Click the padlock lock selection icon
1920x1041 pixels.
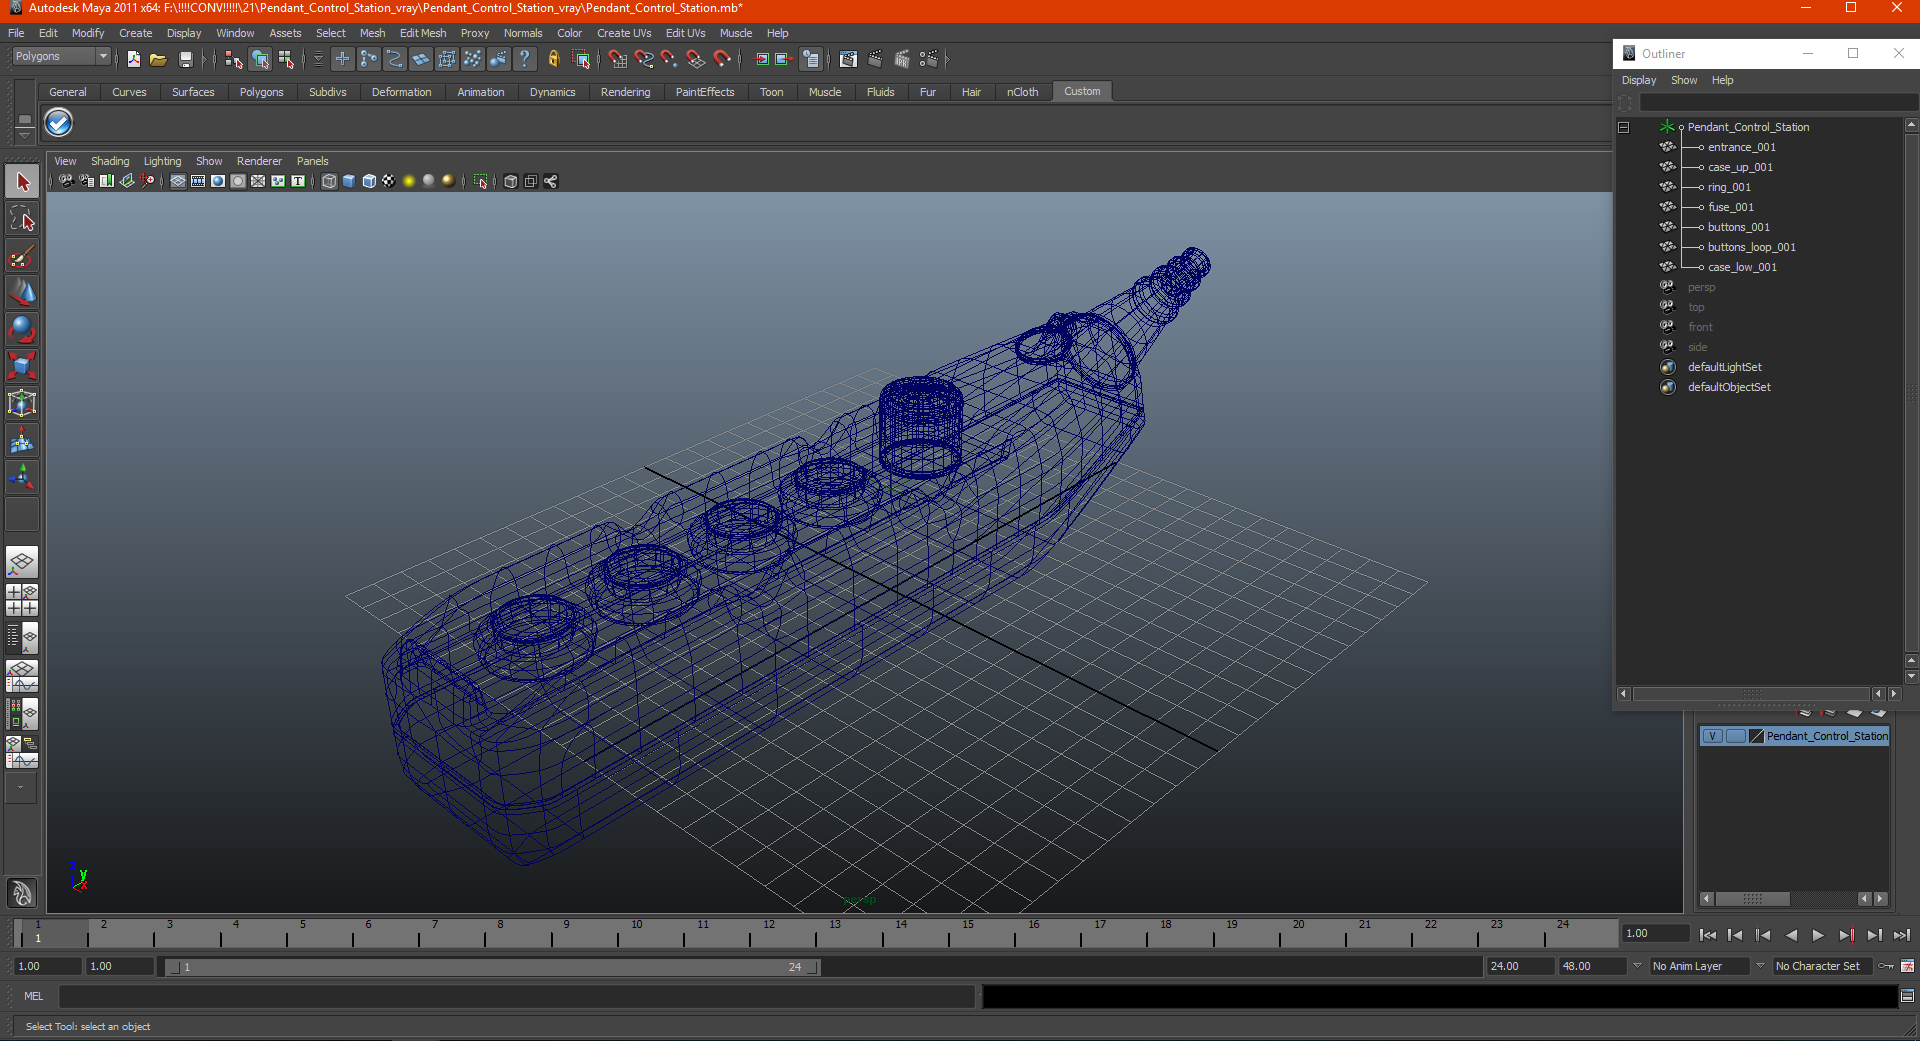pos(553,59)
